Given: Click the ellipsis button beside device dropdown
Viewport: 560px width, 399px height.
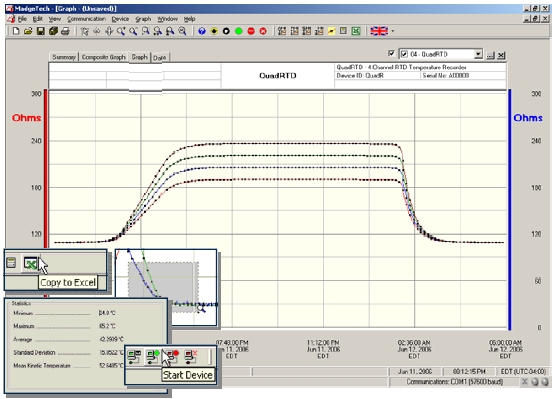Looking at the screenshot, I should 490,55.
